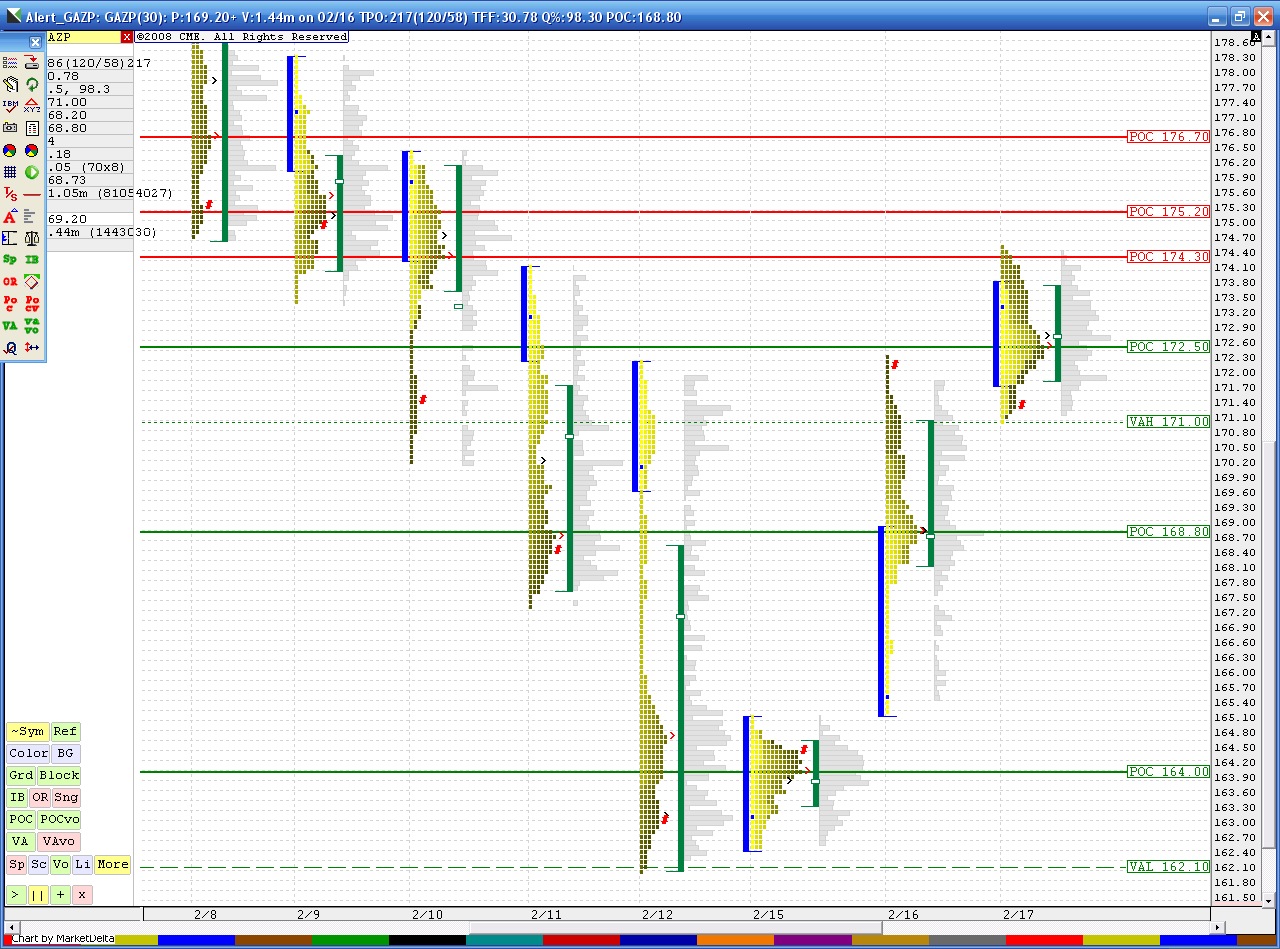The width and height of the screenshot is (1280, 949).
Task: Click the green VA icon in floating palette
Action: pos(10,325)
